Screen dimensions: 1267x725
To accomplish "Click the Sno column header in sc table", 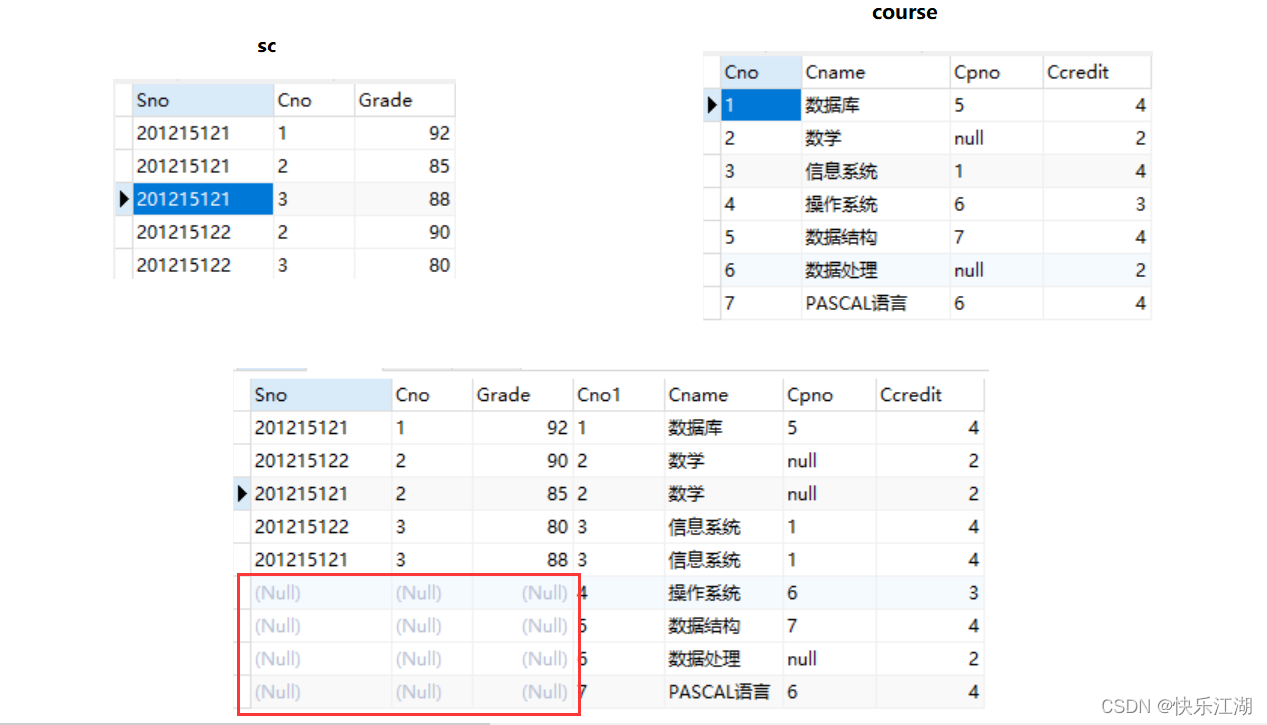I will pos(203,100).
